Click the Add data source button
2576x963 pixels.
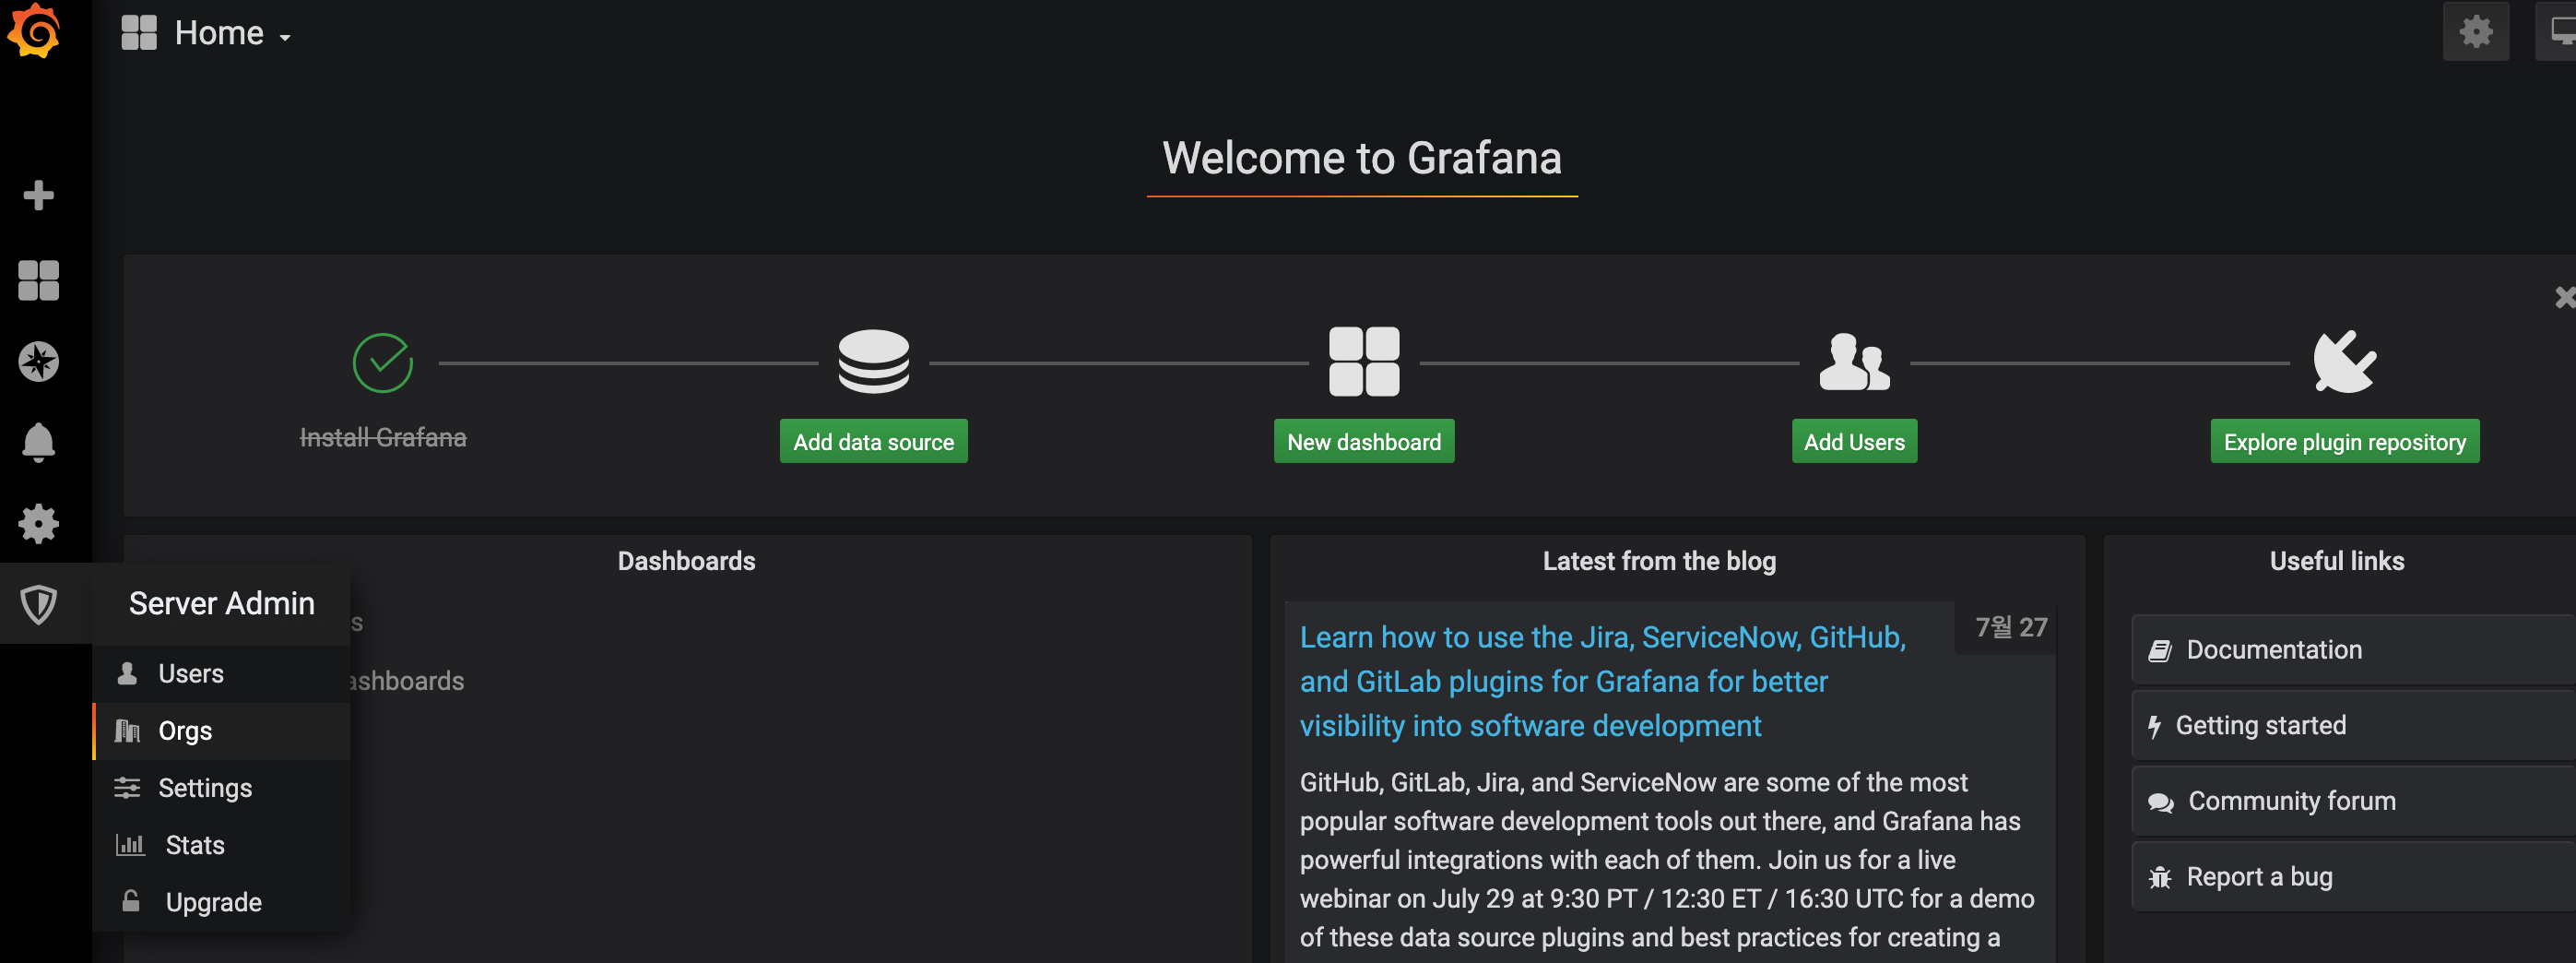[873, 441]
